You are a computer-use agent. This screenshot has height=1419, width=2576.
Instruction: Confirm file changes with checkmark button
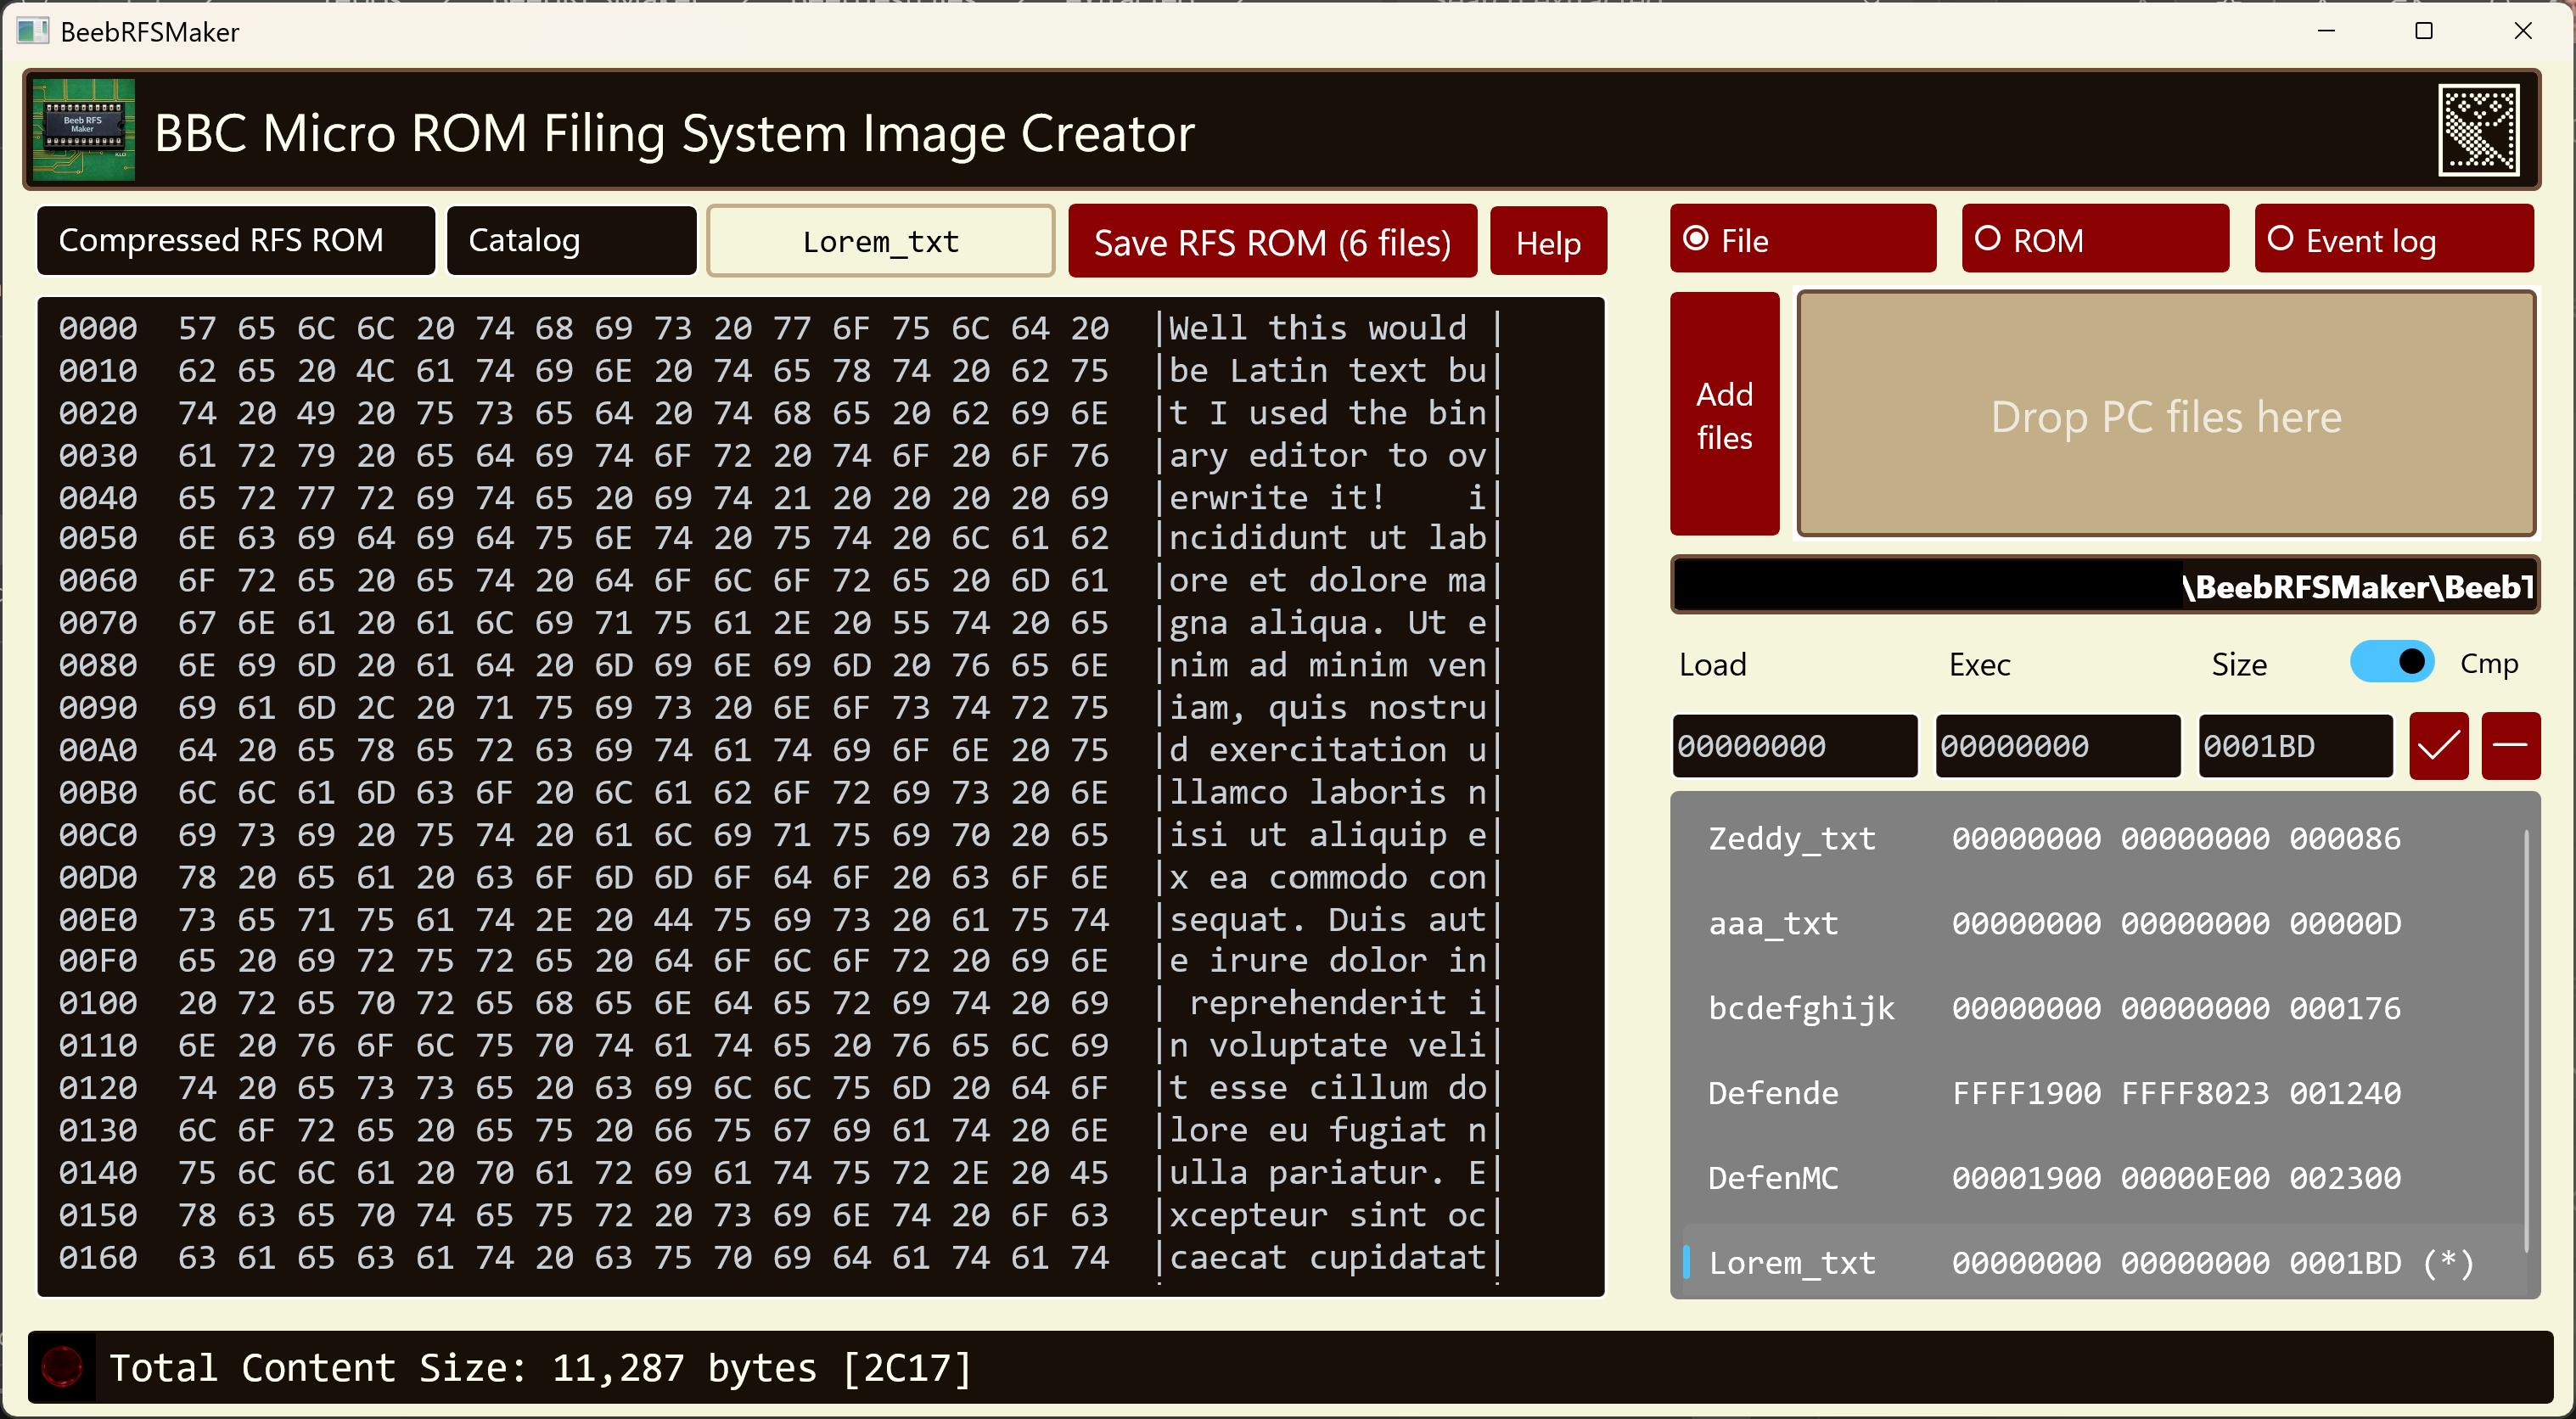(x=2439, y=746)
